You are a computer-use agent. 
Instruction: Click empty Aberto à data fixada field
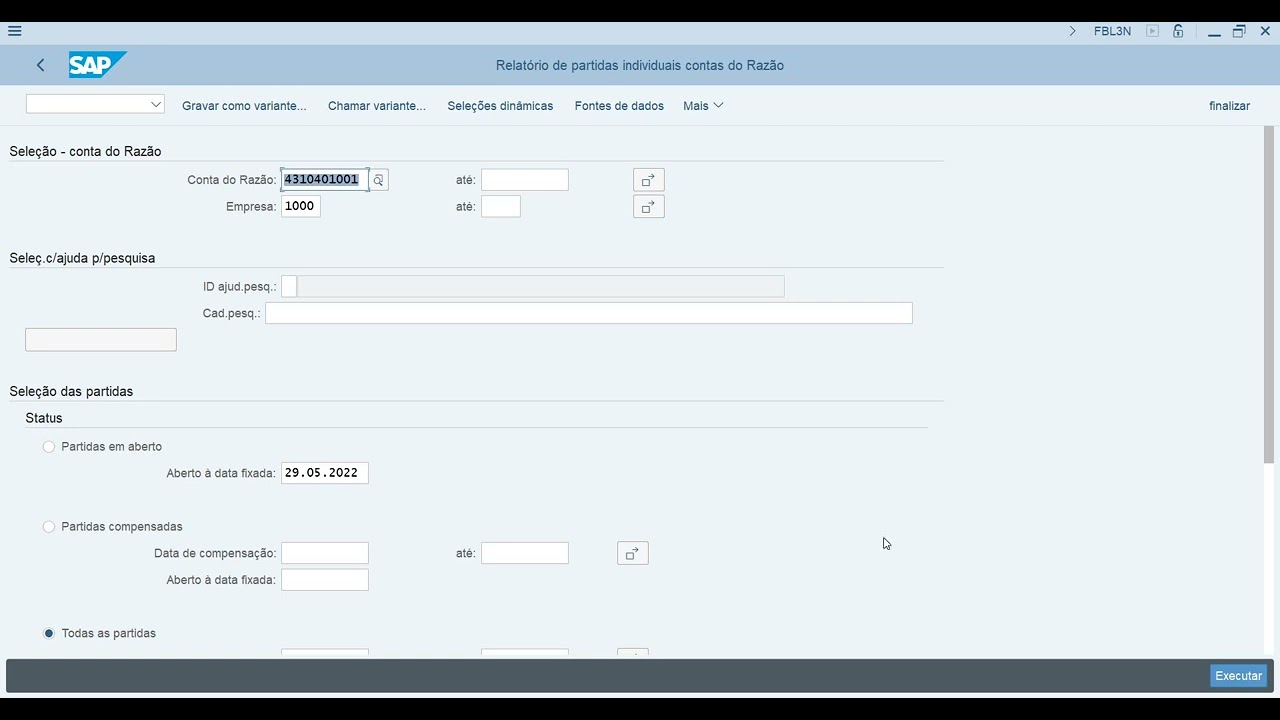pyautogui.click(x=325, y=580)
